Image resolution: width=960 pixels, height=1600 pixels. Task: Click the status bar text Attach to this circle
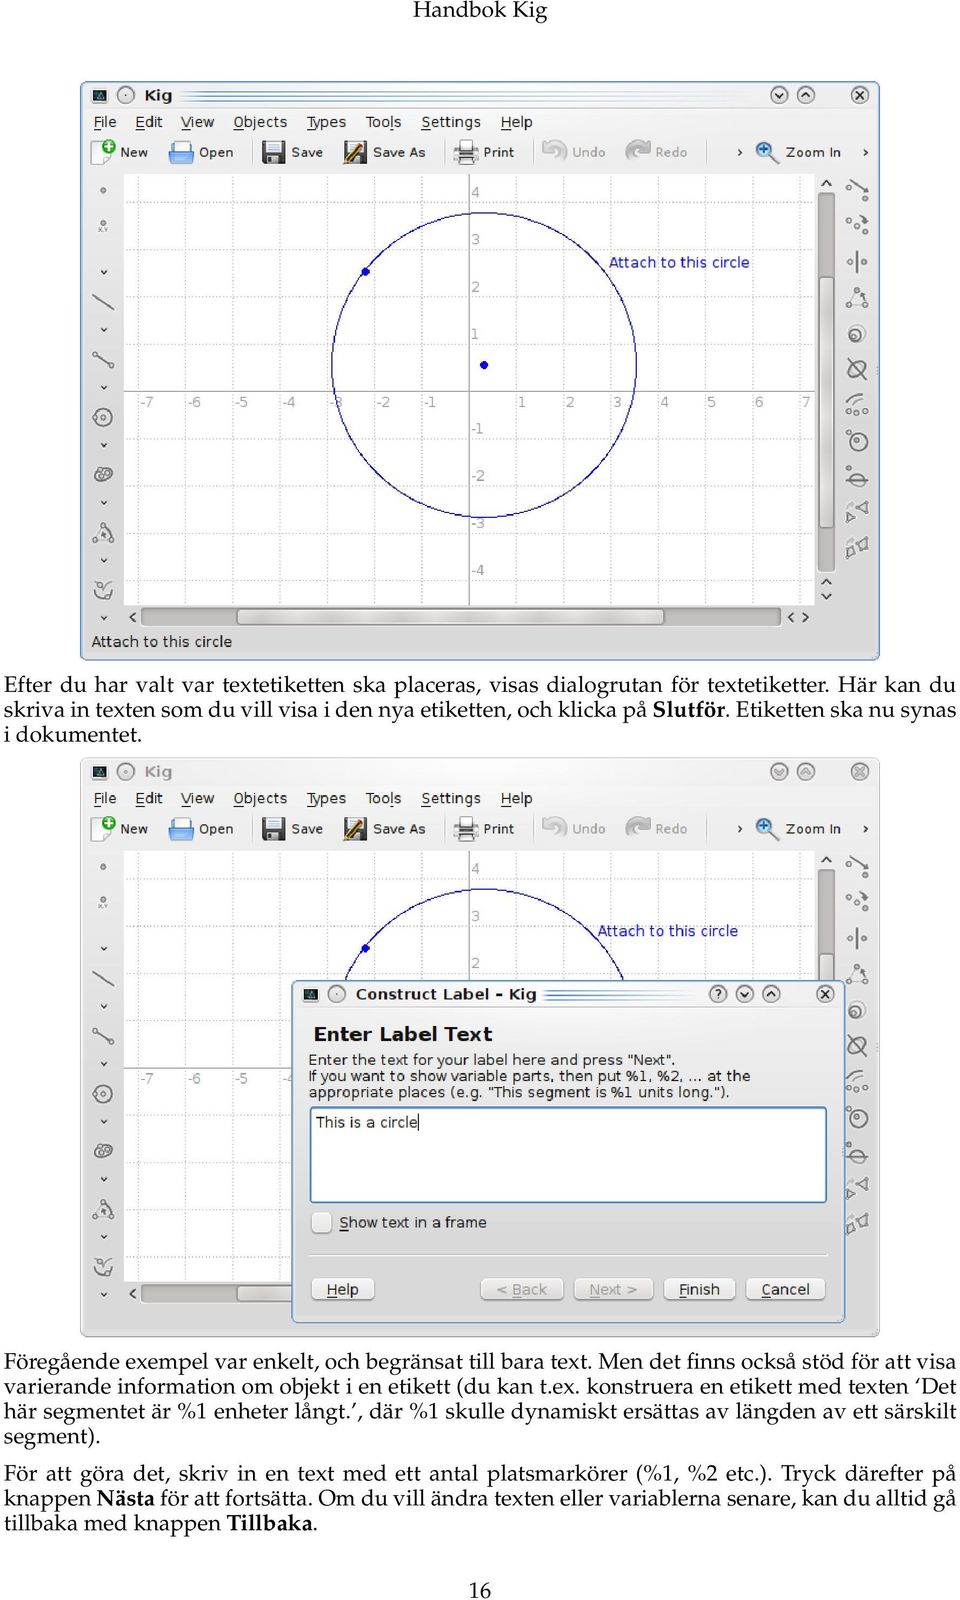(x=162, y=642)
